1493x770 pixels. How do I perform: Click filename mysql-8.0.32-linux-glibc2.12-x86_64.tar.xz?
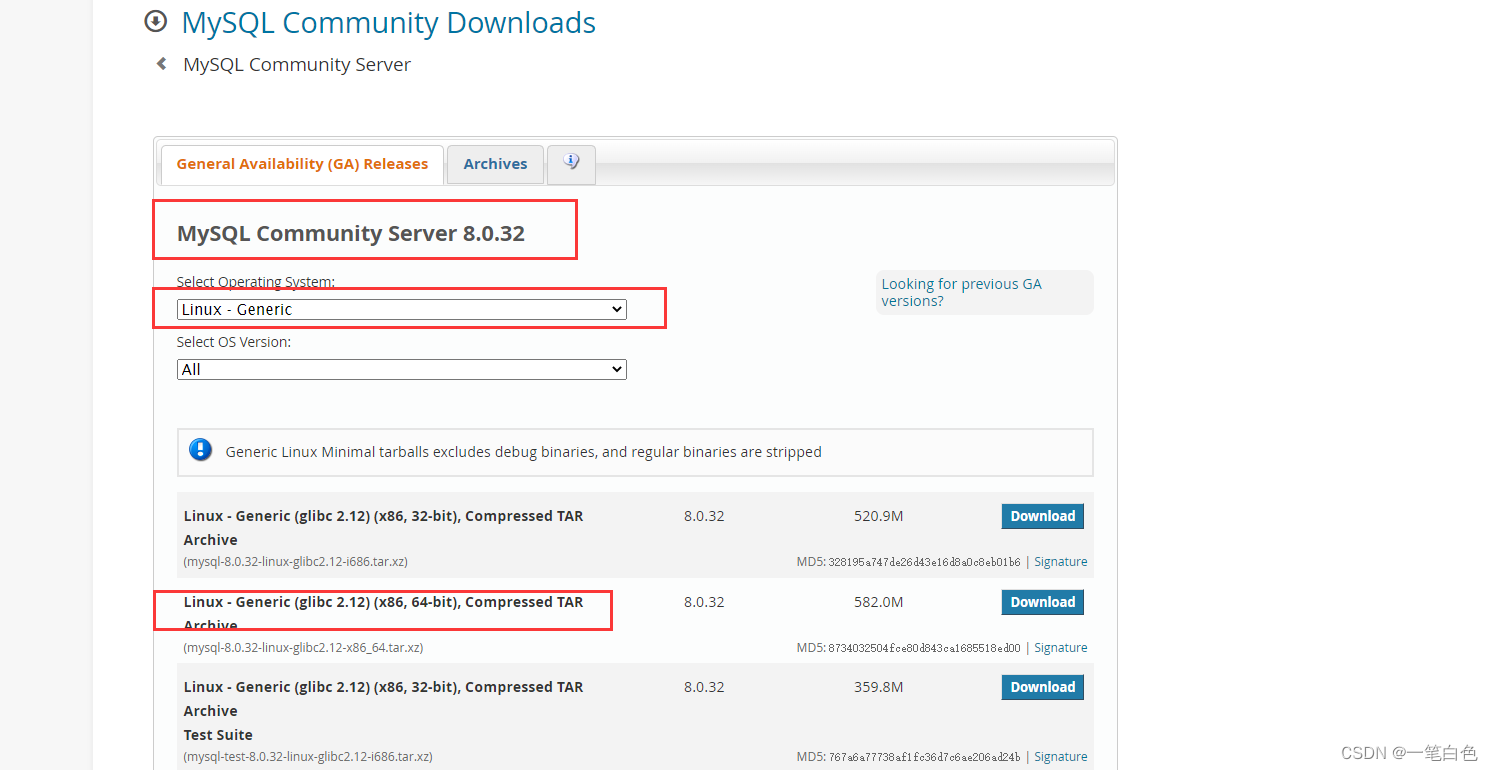(x=303, y=648)
